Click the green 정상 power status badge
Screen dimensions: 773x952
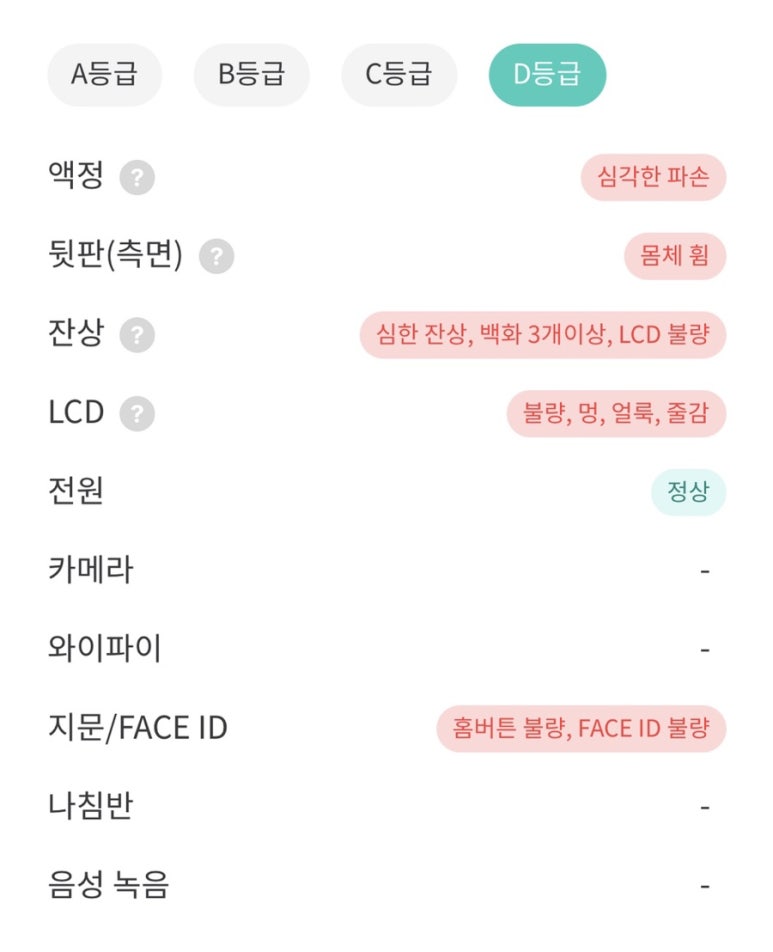click(x=689, y=492)
